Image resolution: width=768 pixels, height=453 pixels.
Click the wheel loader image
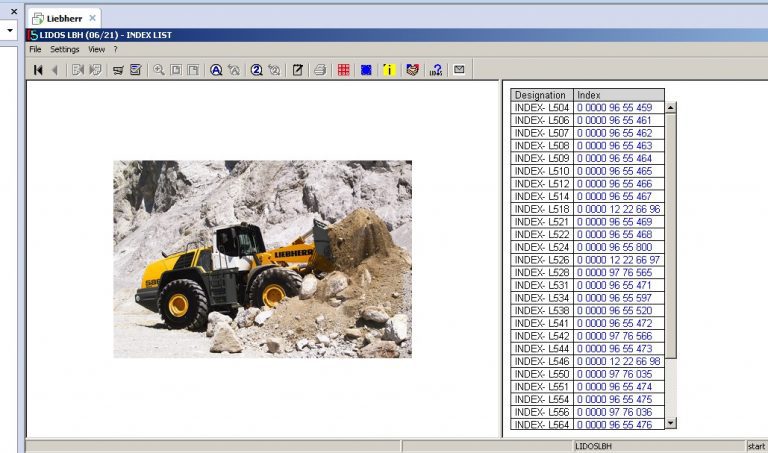[263, 259]
